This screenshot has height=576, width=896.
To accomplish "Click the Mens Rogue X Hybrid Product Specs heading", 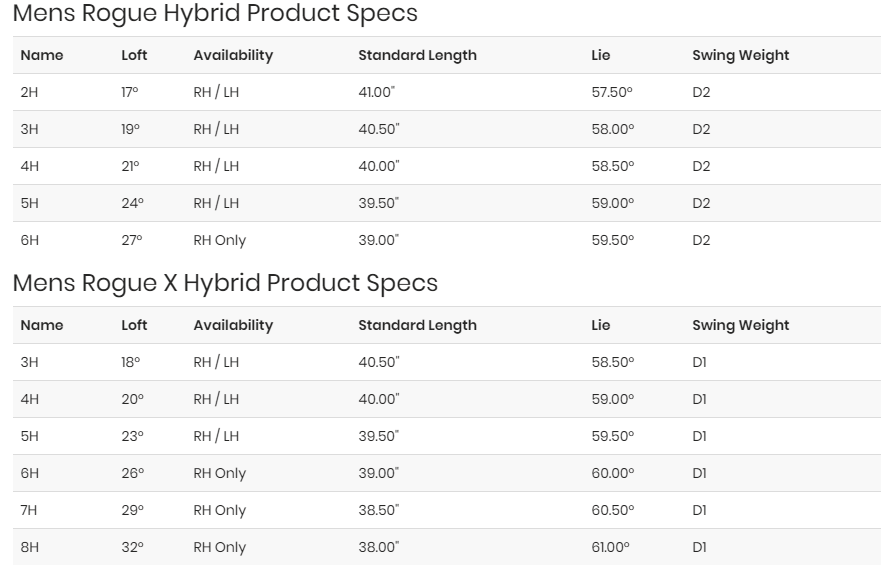I will click(225, 283).
